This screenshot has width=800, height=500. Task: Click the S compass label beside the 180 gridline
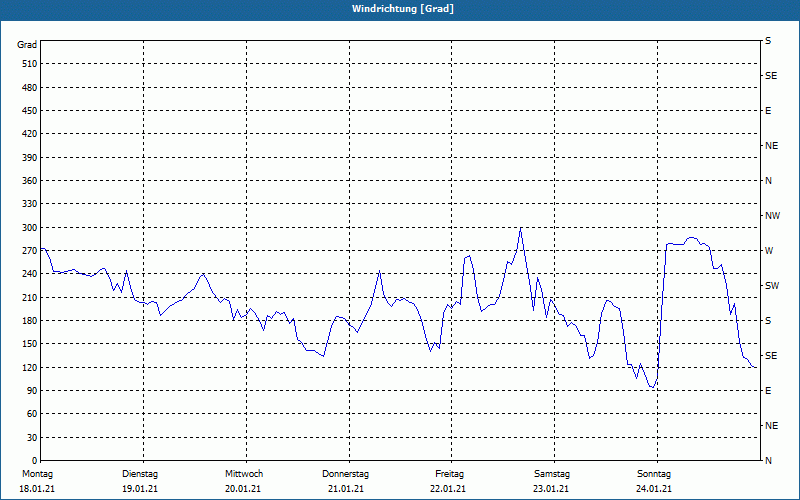tap(768, 321)
